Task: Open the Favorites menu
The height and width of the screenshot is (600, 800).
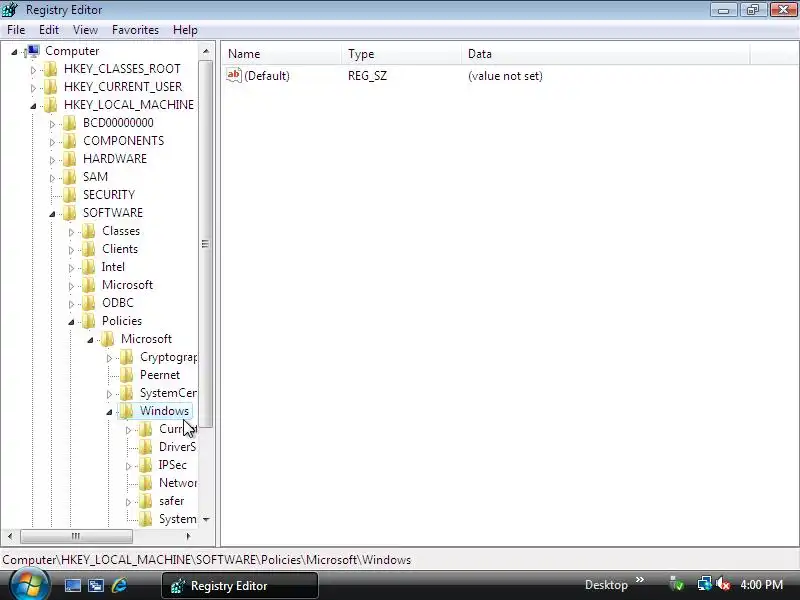Action: (x=135, y=30)
